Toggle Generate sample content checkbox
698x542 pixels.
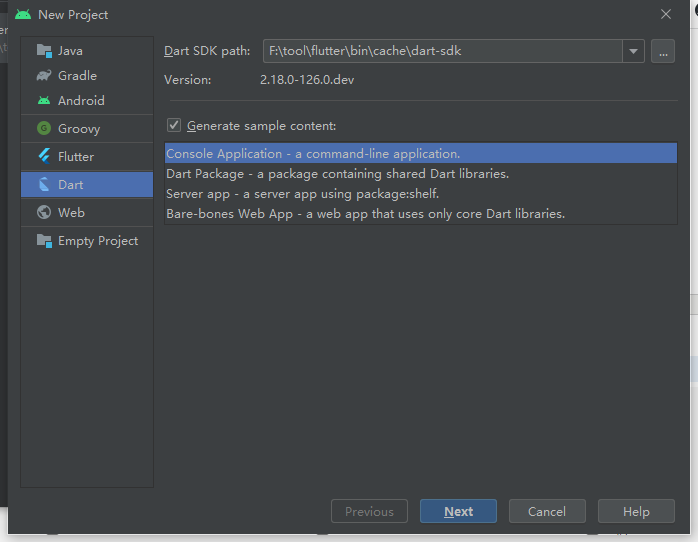pos(174,126)
